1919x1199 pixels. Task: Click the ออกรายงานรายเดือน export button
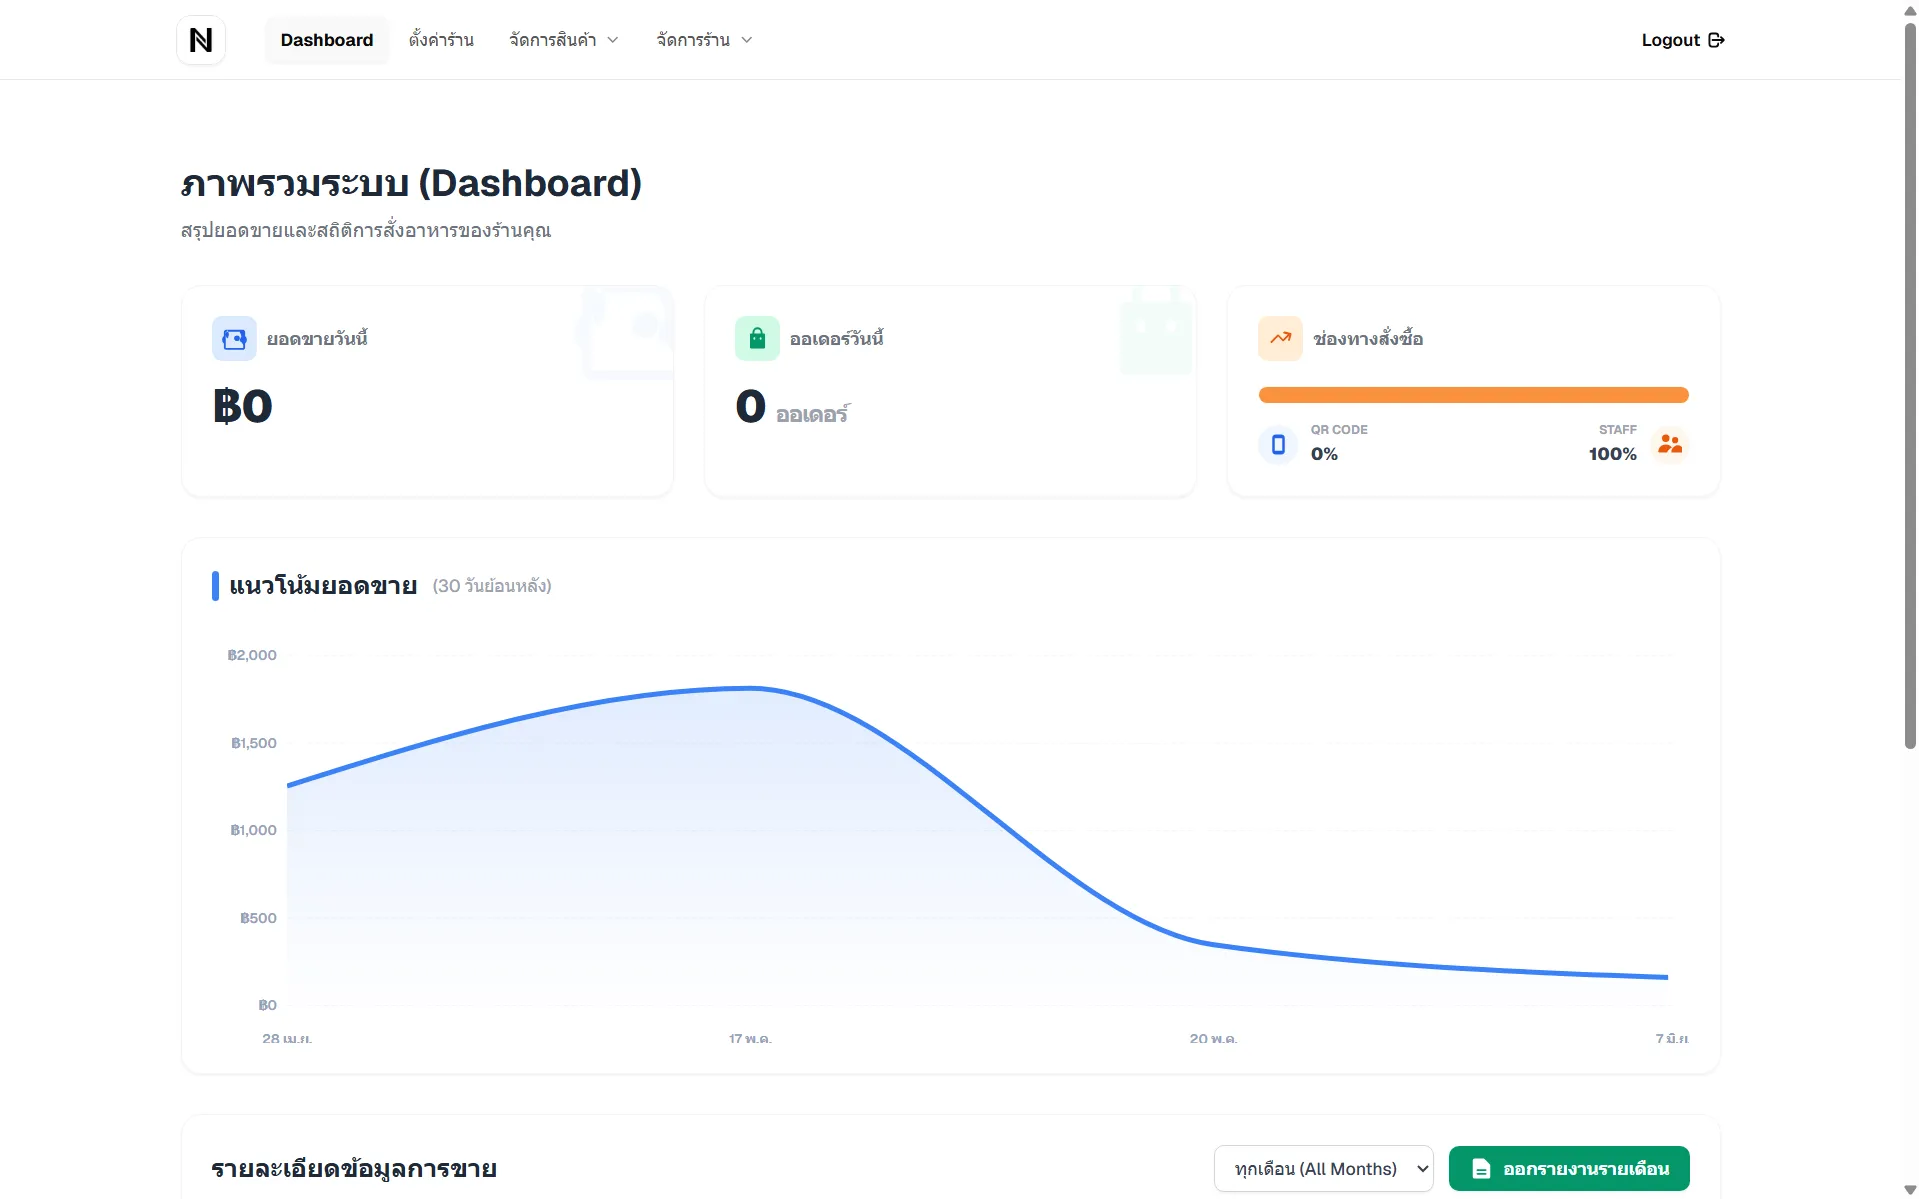click(x=1569, y=1169)
